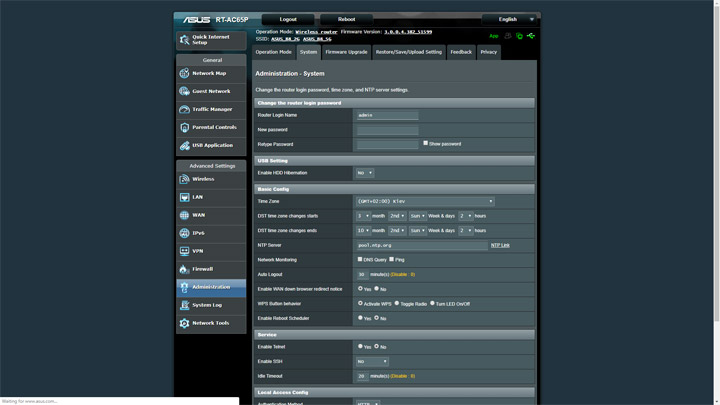Click the New password field
720x405 pixels.
388,130
